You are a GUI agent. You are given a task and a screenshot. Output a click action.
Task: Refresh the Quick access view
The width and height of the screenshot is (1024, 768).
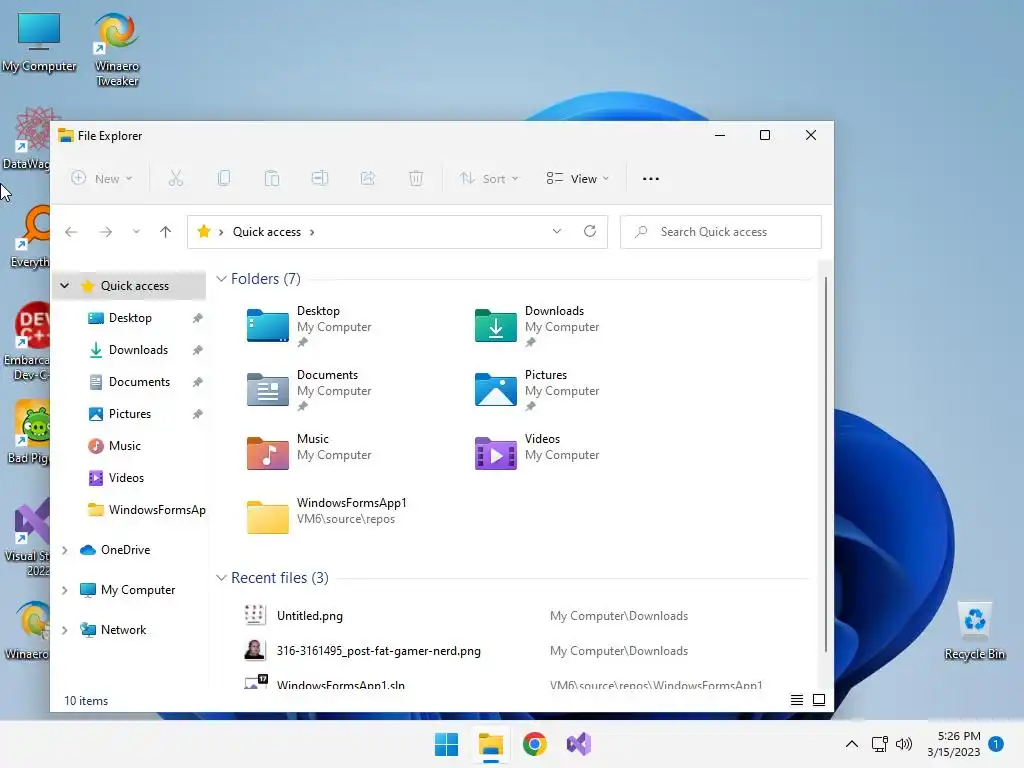tap(590, 231)
